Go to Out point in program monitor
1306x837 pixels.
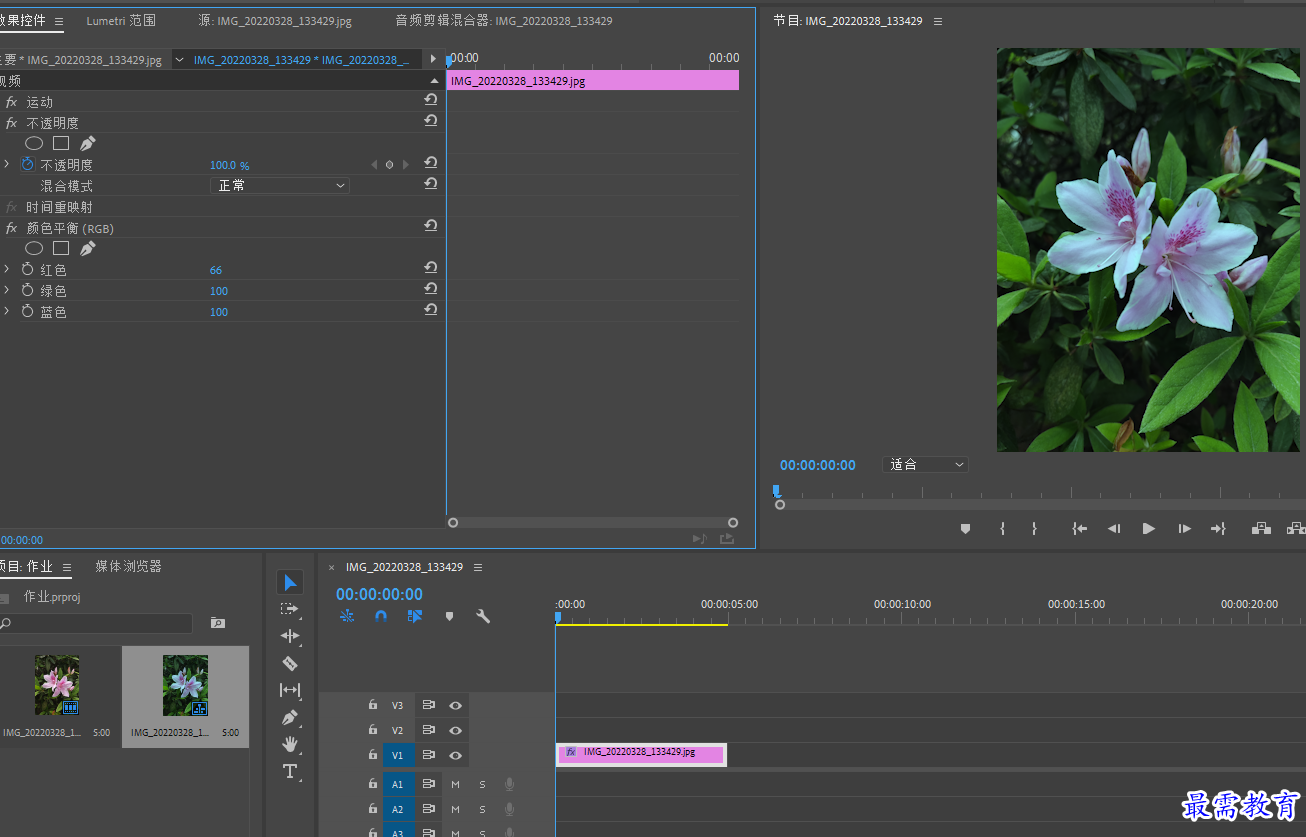pyautogui.click(x=1218, y=529)
